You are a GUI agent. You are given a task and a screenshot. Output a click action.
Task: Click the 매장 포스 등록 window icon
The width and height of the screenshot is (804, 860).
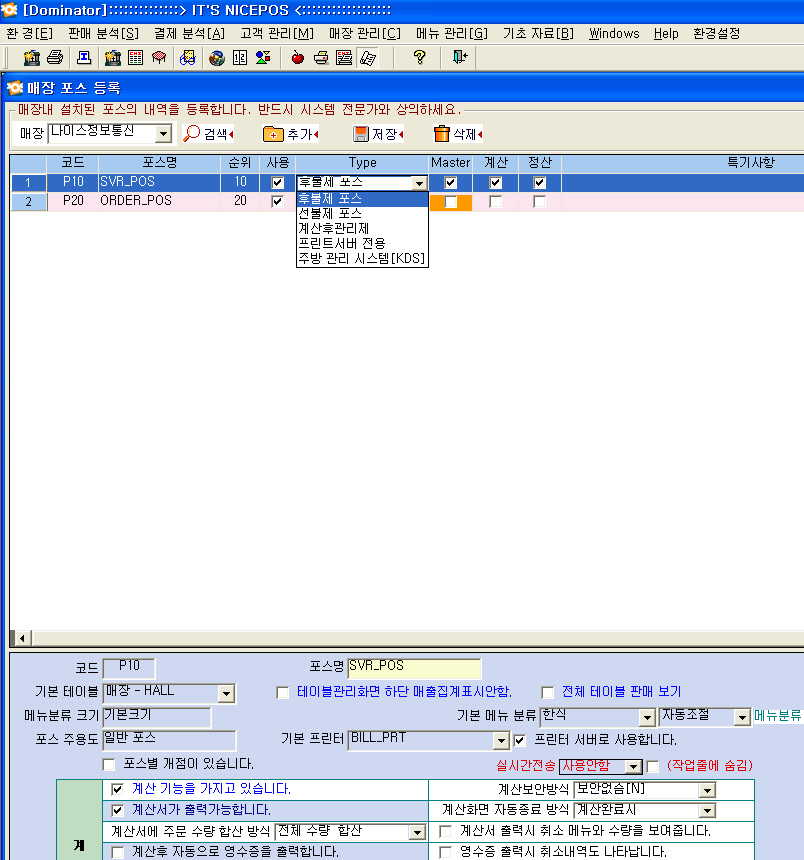15,87
